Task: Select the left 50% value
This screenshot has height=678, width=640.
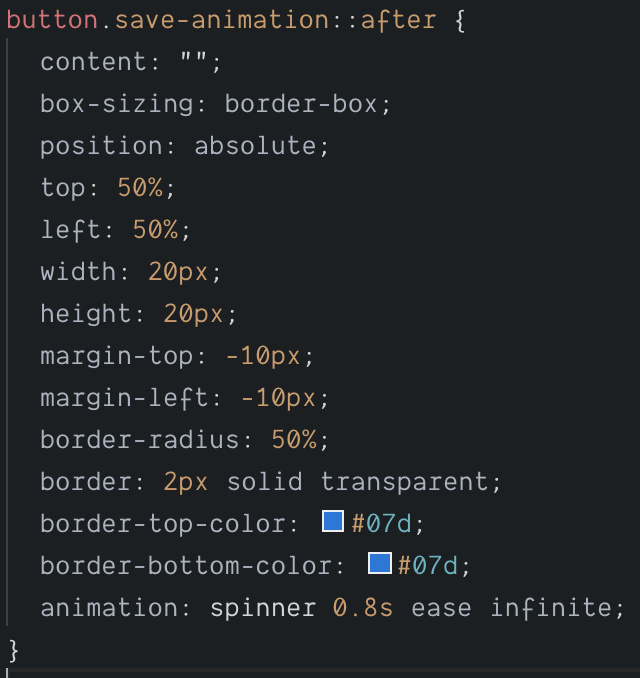Action: pos(155,230)
